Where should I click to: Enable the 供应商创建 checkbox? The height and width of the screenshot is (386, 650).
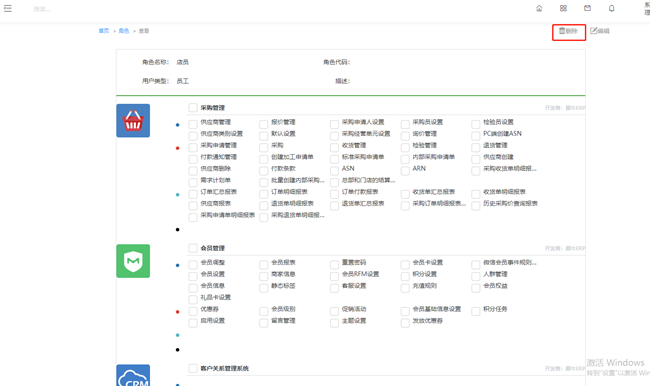pyautogui.click(x=475, y=159)
